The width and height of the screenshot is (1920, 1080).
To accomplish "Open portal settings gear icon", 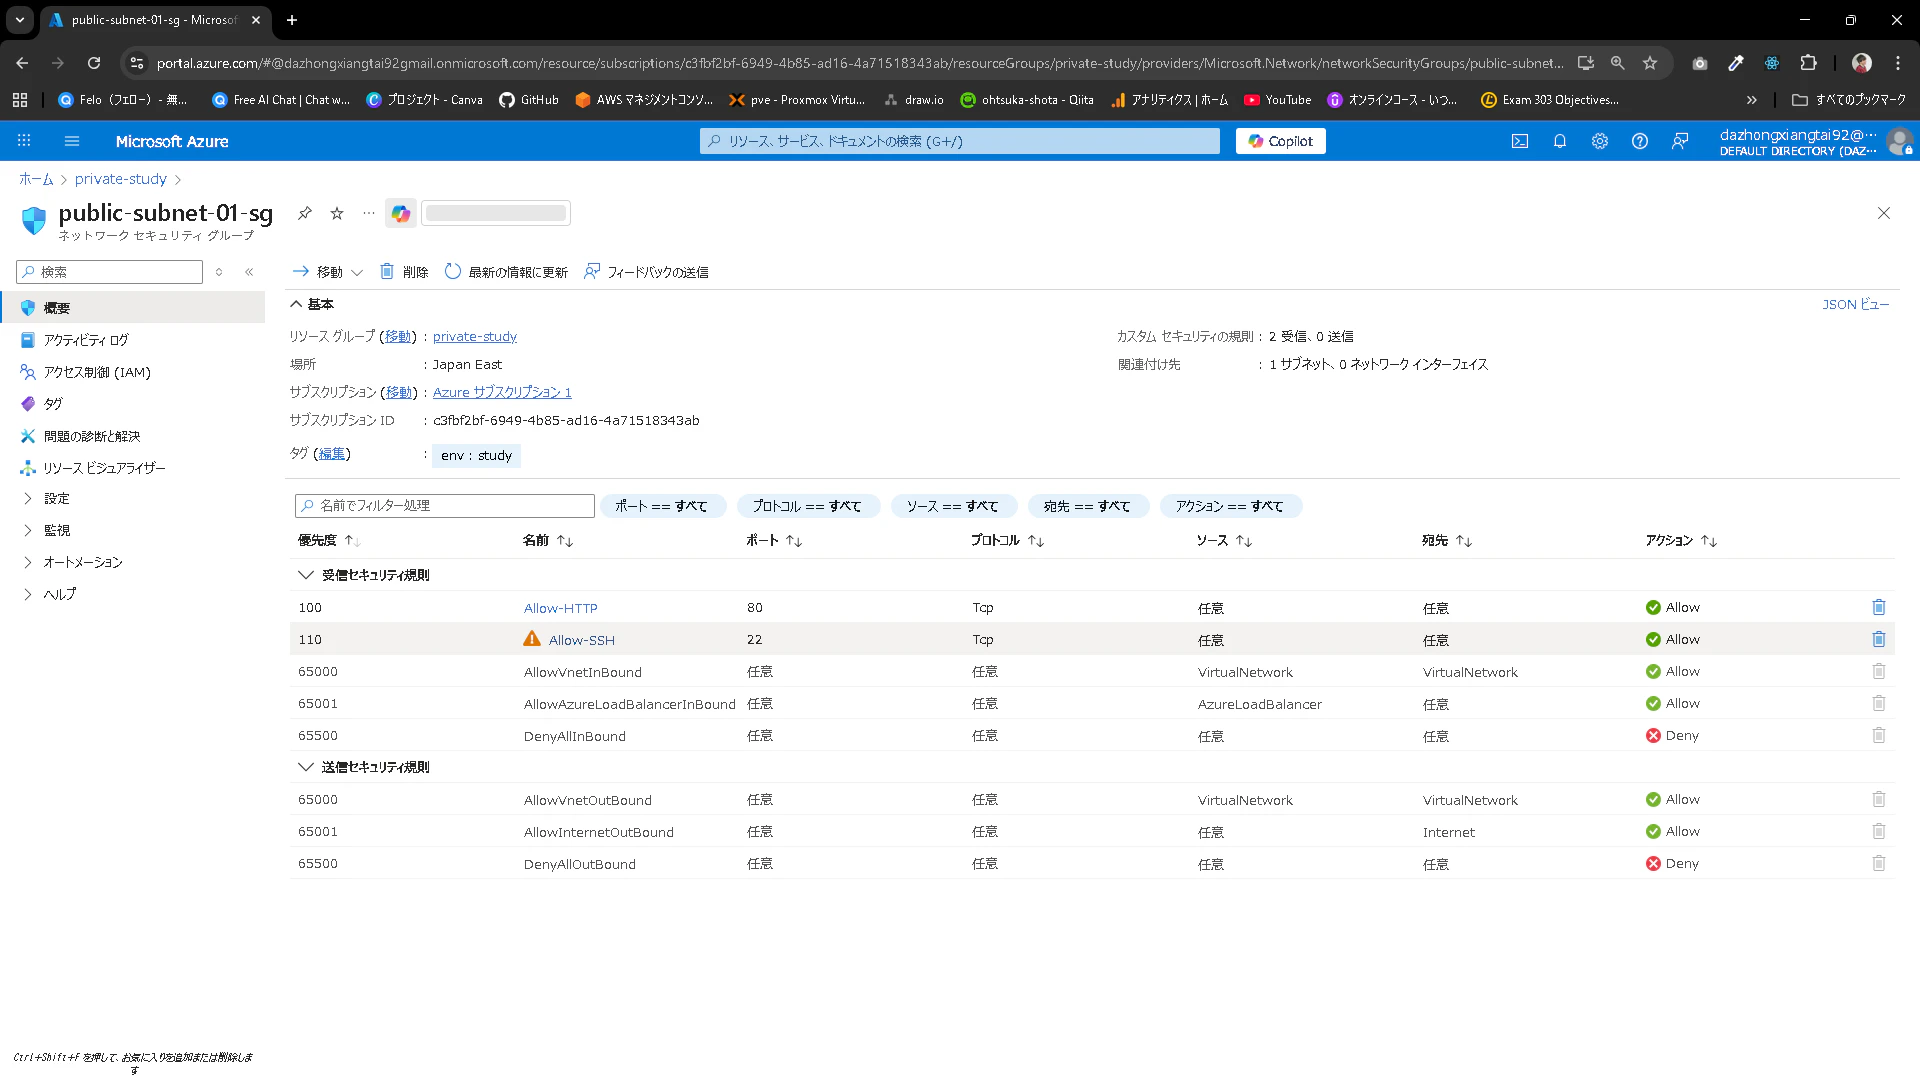I will point(1599,141).
